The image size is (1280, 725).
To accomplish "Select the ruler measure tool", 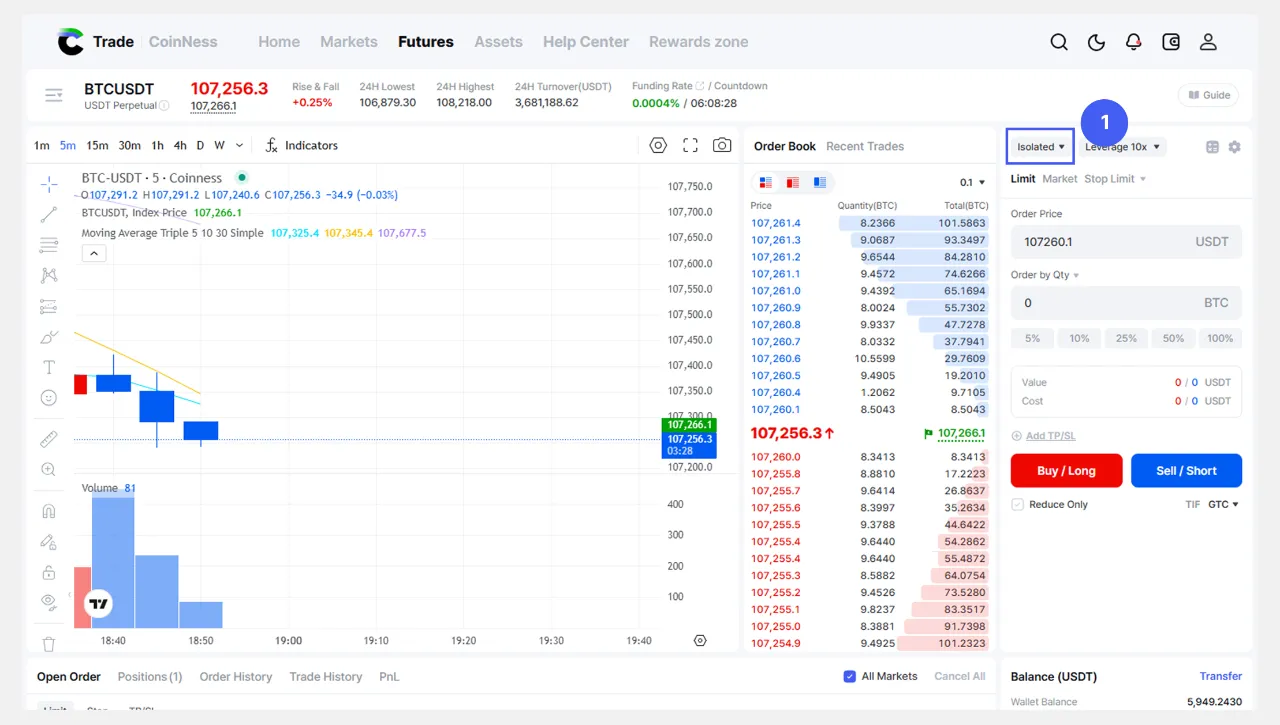I will 48,439.
